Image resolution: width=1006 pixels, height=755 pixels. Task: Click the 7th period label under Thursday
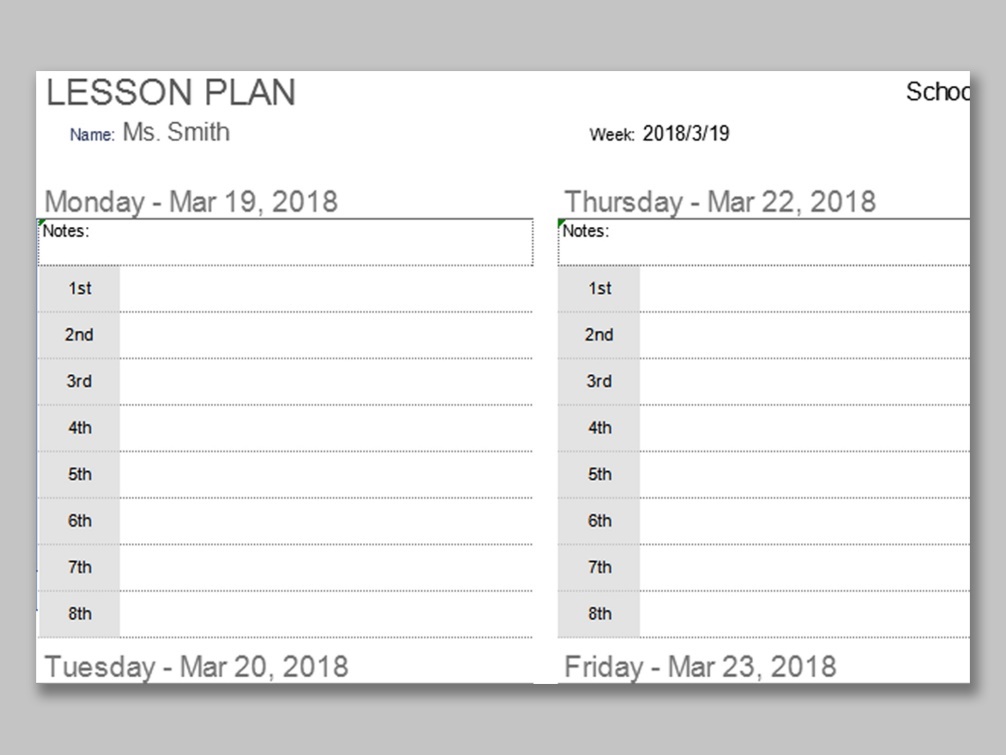coord(599,567)
